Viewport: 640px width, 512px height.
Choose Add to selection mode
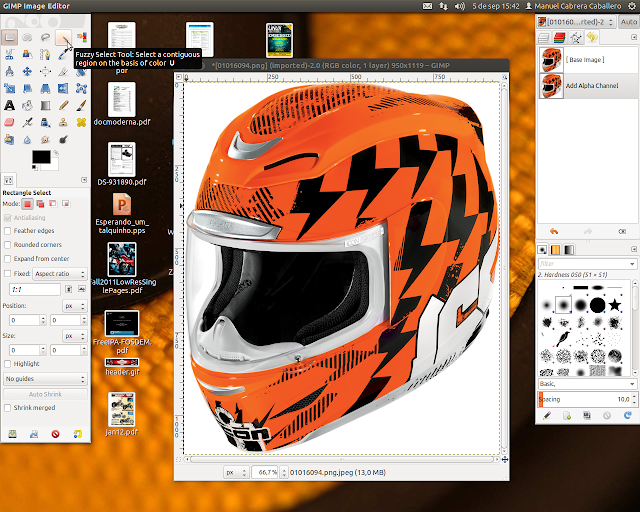[x=40, y=203]
